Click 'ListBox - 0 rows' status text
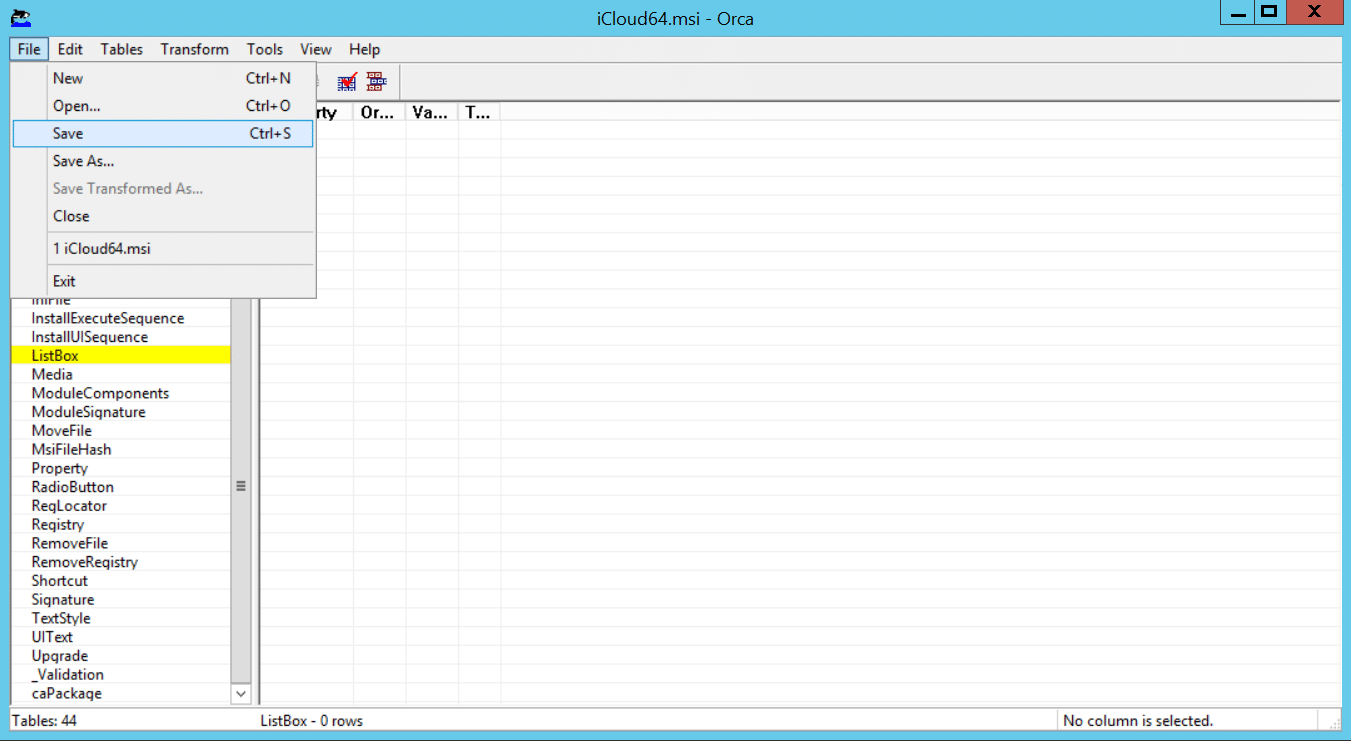The width and height of the screenshot is (1351, 741). click(x=311, y=720)
